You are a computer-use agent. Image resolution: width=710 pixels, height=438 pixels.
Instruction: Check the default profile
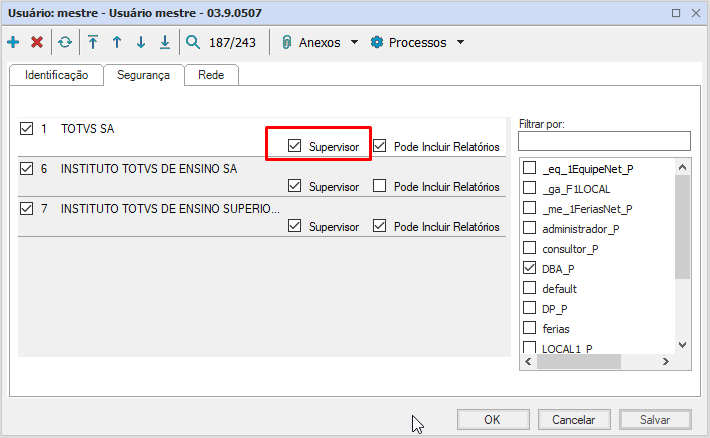pyautogui.click(x=529, y=288)
